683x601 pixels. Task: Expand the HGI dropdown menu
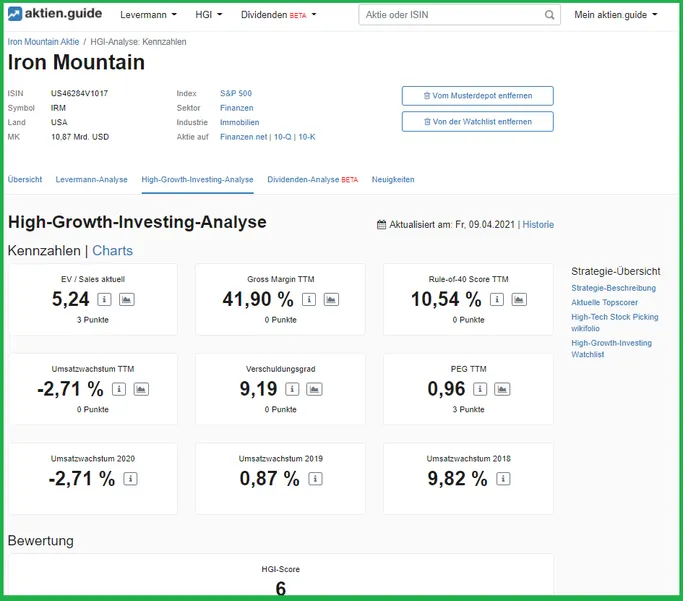pos(209,15)
